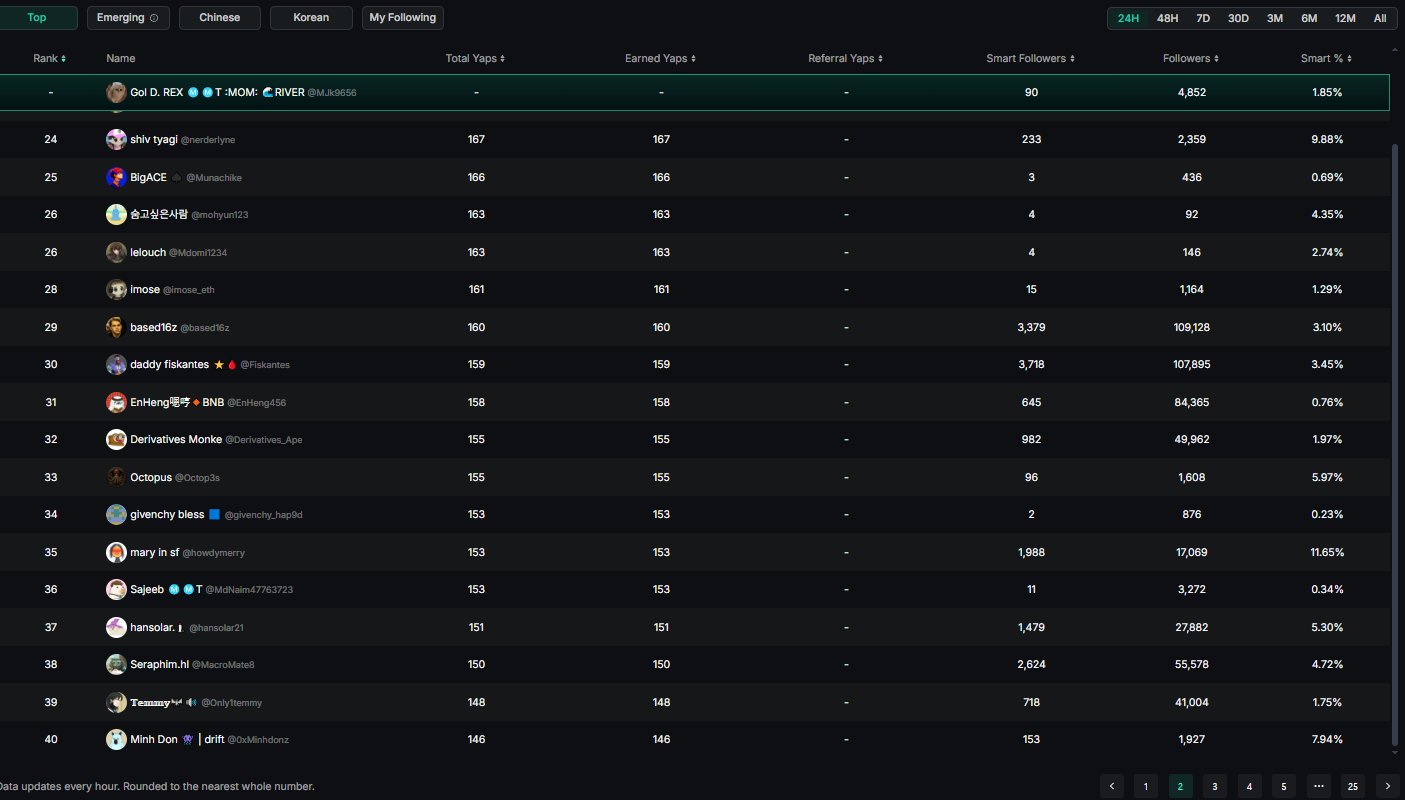Show the Chinese leaderboard tab
This screenshot has height=800, width=1405.
(220, 18)
